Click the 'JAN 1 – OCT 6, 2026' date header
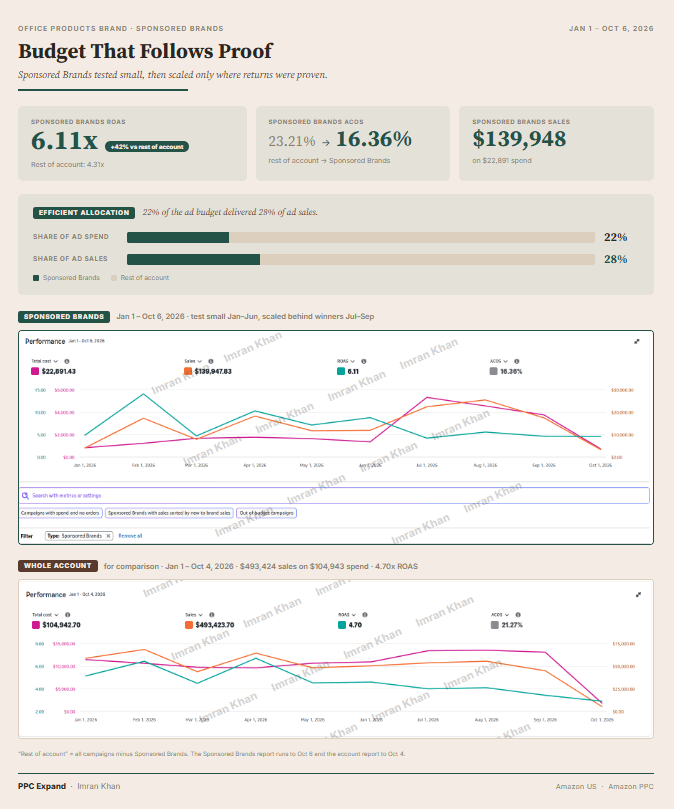 click(611, 28)
